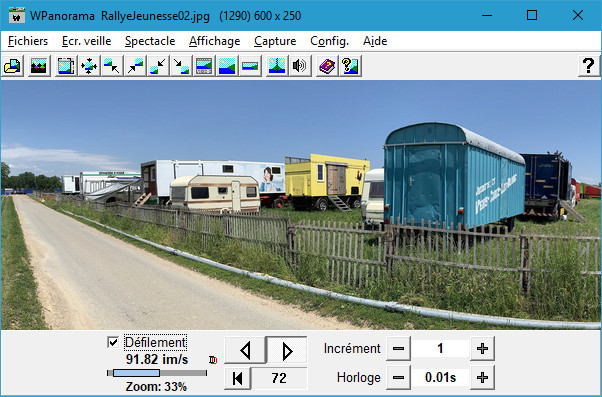Click the position field showing 72

point(279,378)
